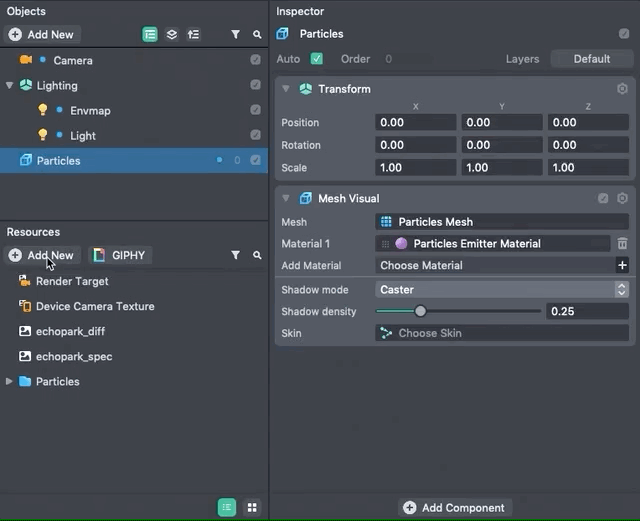Image resolution: width=640 pixels, height=521 pixels.
Task: Click the Position X field
Action: pos(416,122)
